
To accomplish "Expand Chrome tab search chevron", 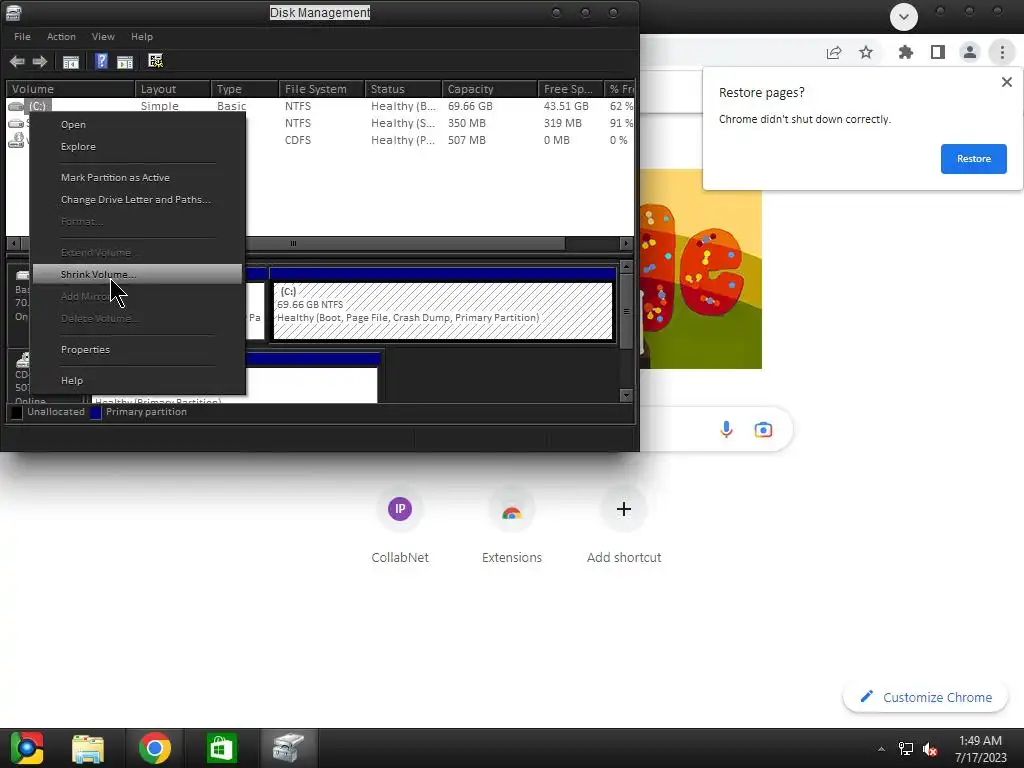I will tap(904, 17).
